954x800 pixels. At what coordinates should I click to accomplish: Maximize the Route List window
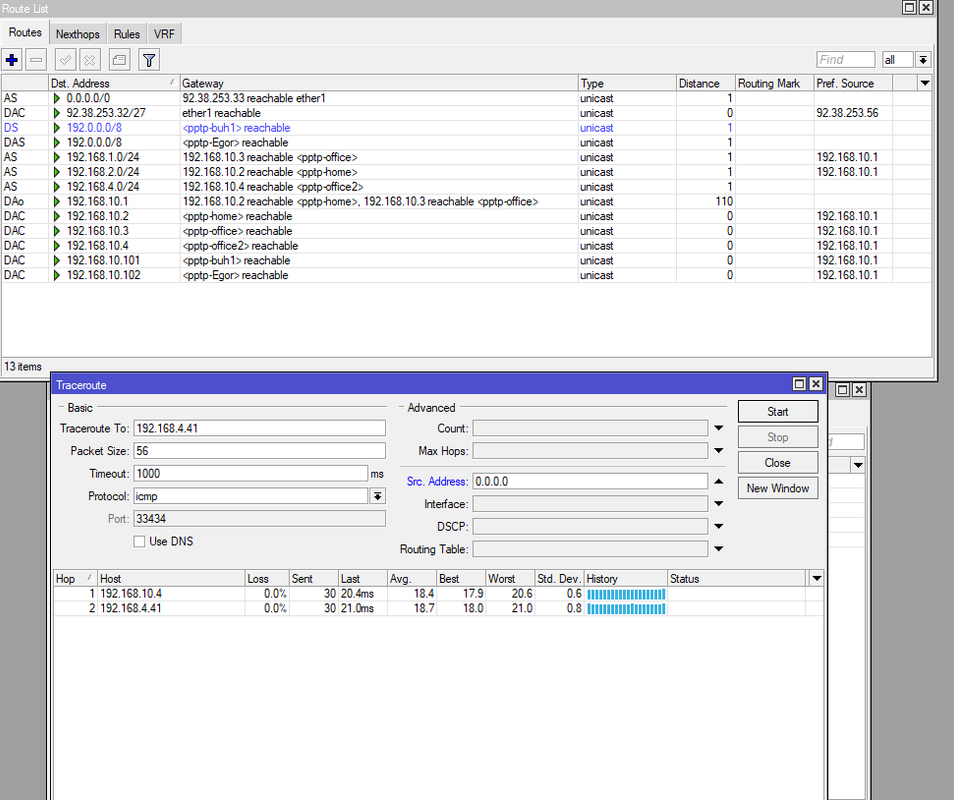(909, 7)
